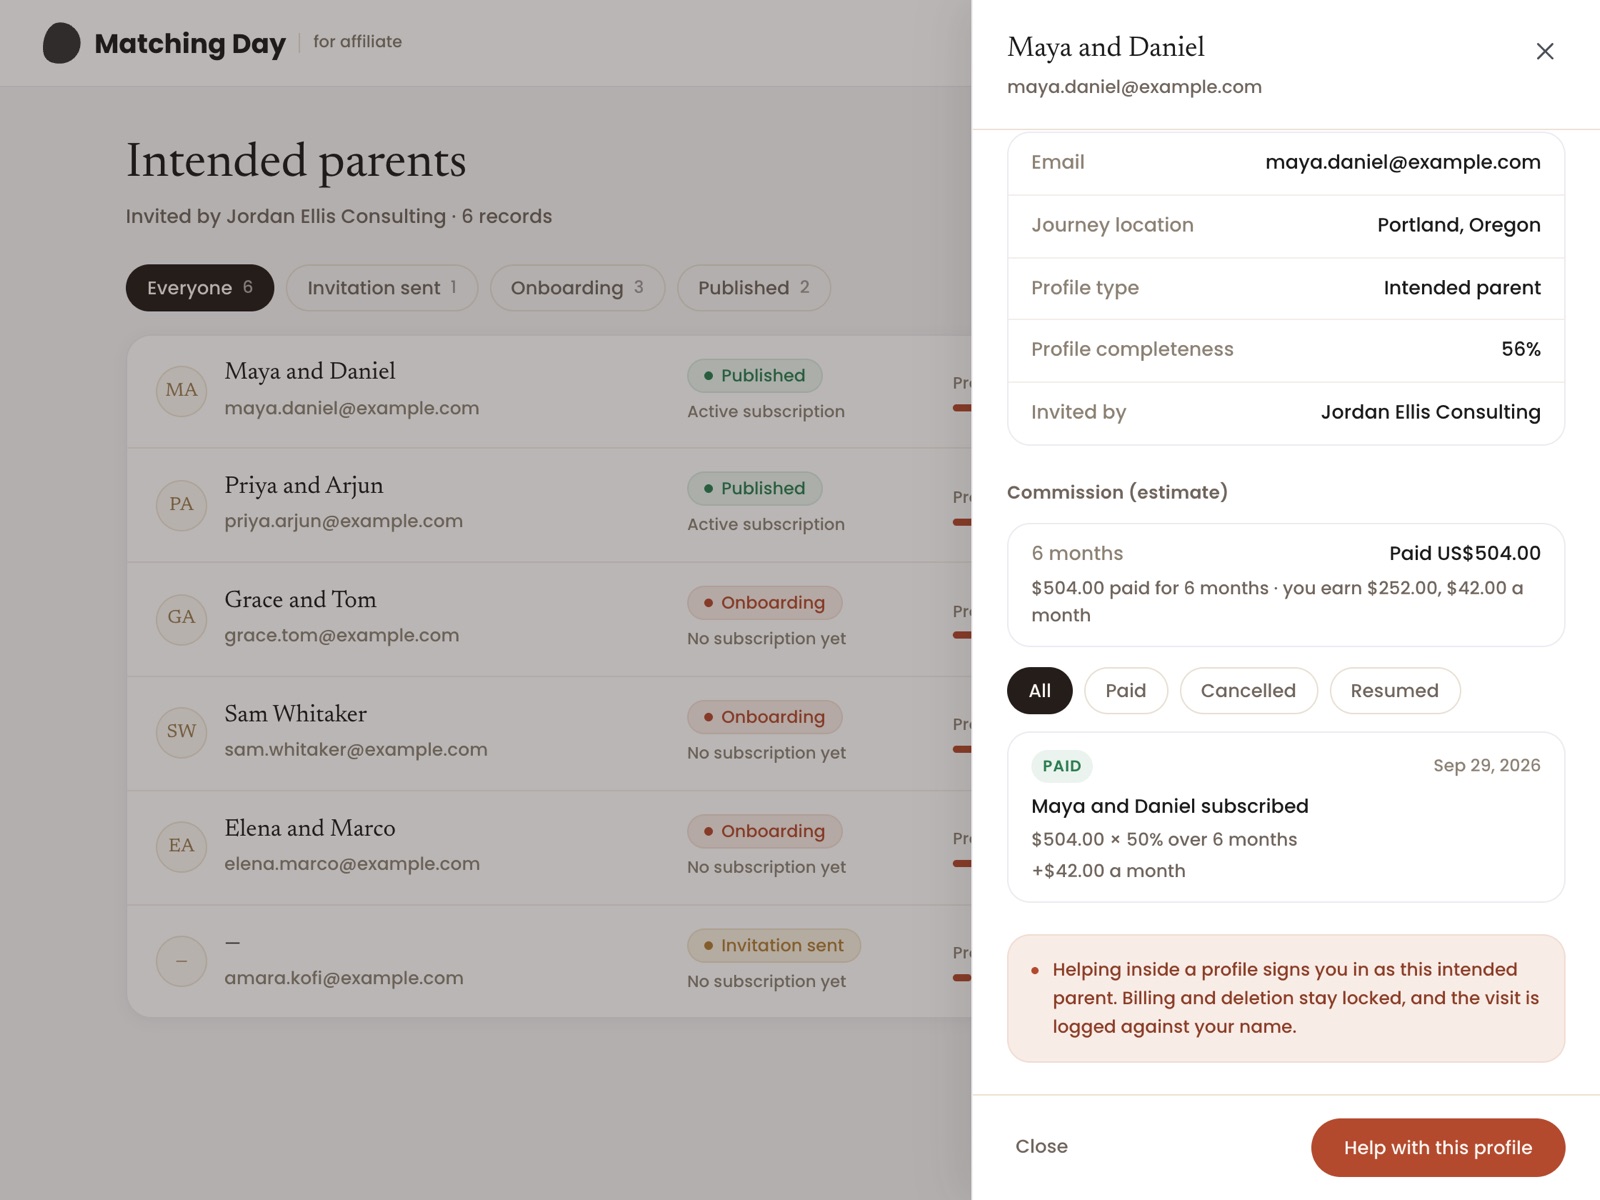Open the MA avatar for Maya and Daniel
This screenshot has height=1200, width=1600.
coord(181,390)
